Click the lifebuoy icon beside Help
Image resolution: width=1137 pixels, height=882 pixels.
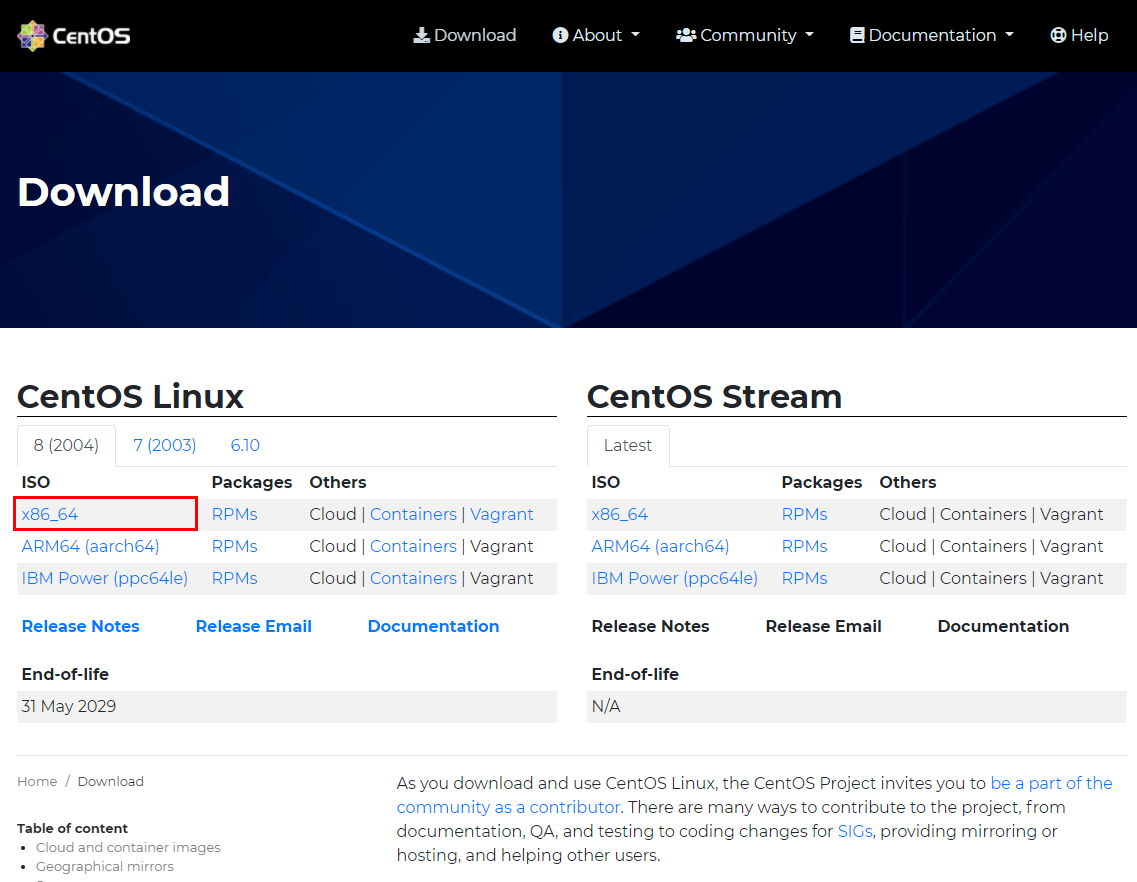[1058, 36]
